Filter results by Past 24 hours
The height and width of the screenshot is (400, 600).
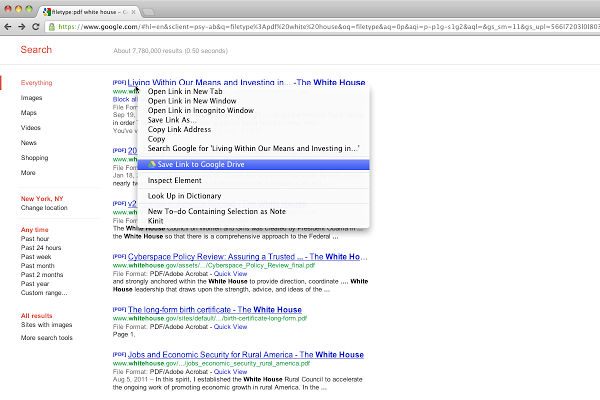(41, 248)
